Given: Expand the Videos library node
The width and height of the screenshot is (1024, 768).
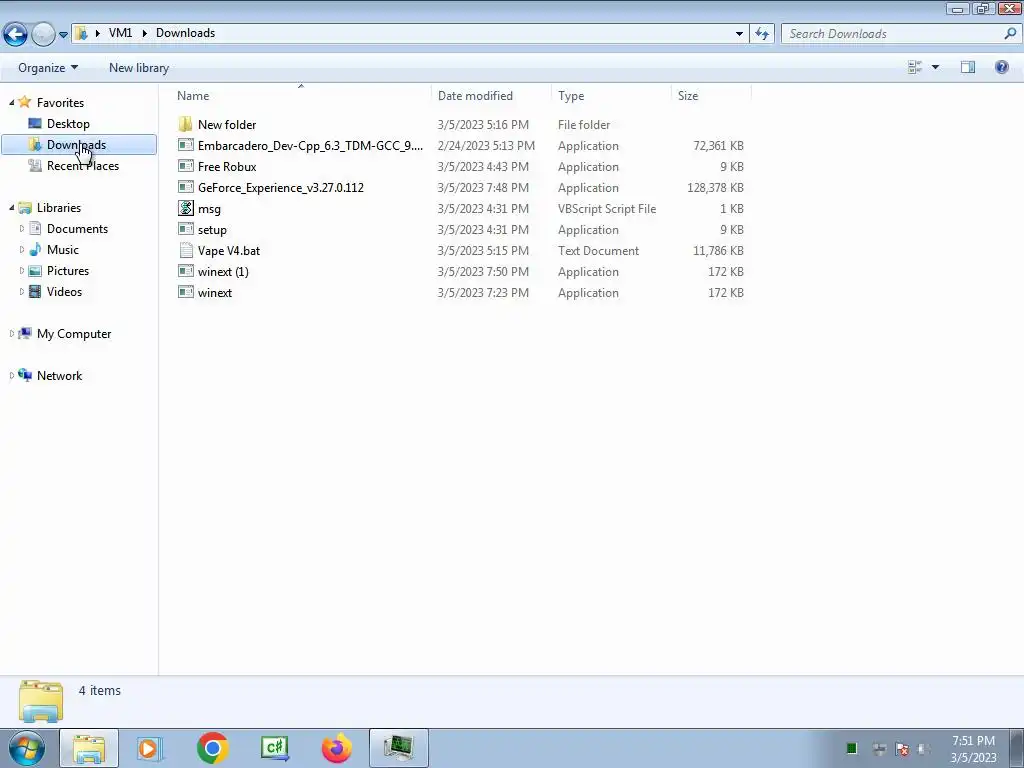Looking at the screenshot, I should (22, 291).
